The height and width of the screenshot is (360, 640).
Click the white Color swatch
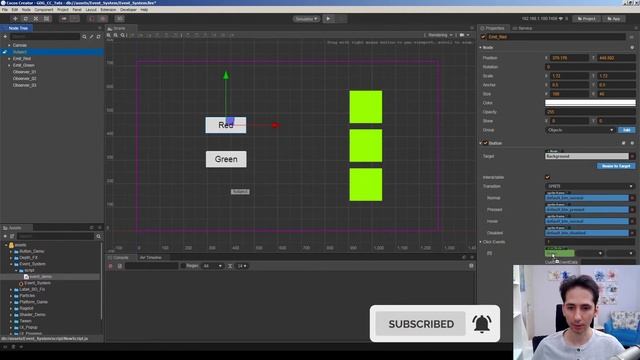(590, 103)
